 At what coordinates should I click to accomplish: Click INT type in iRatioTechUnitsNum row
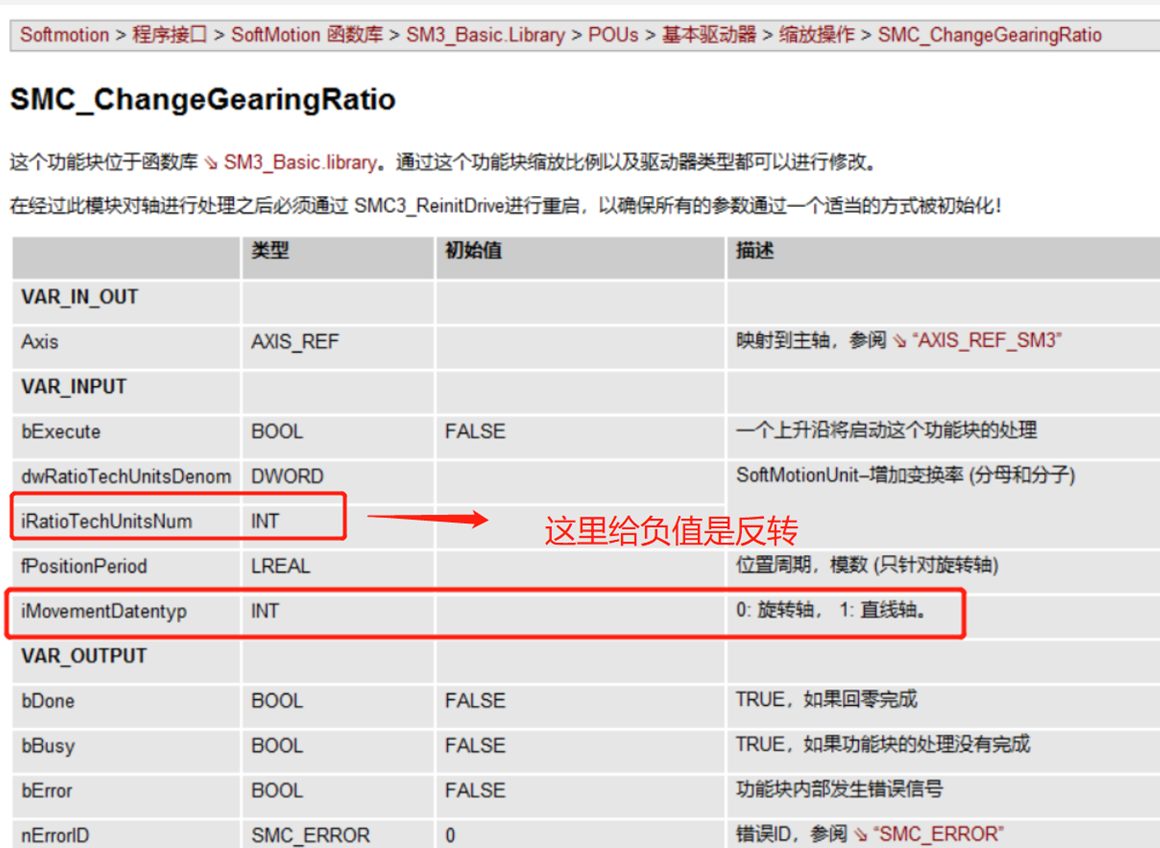click(265, 522)
